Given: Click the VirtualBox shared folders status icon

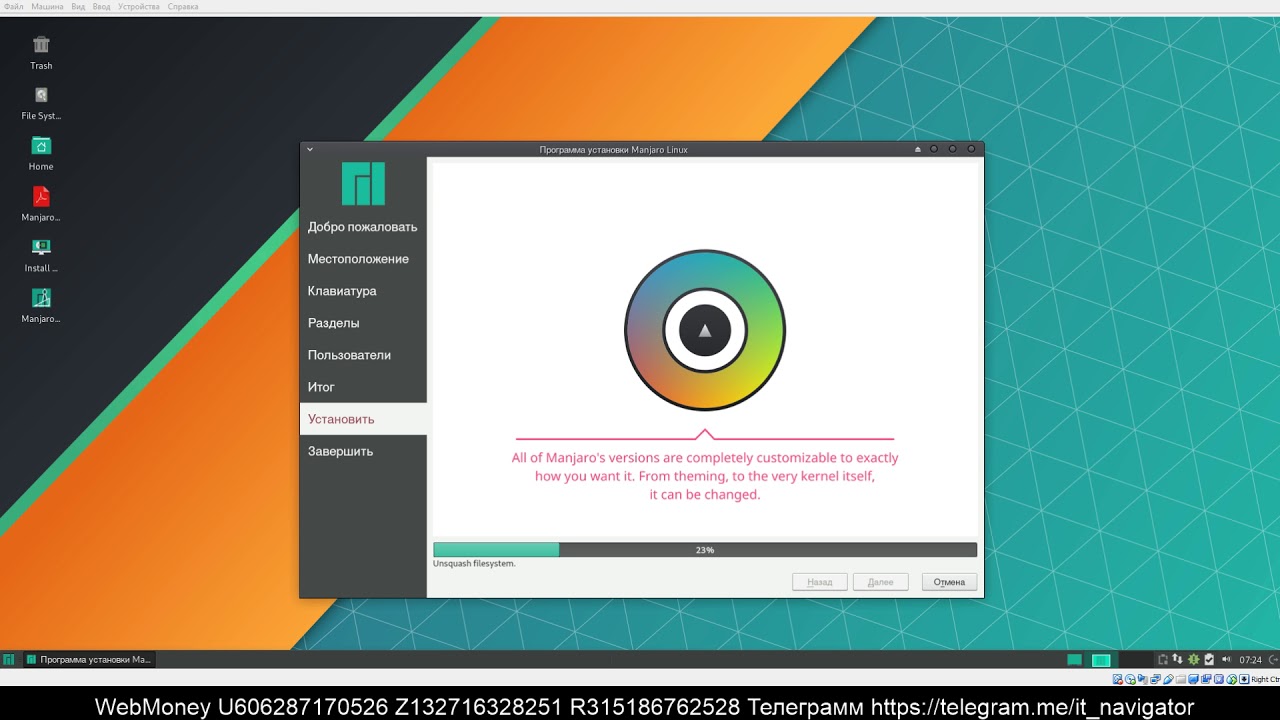Looking at the screenshot, I should (x=1180, y=679).
